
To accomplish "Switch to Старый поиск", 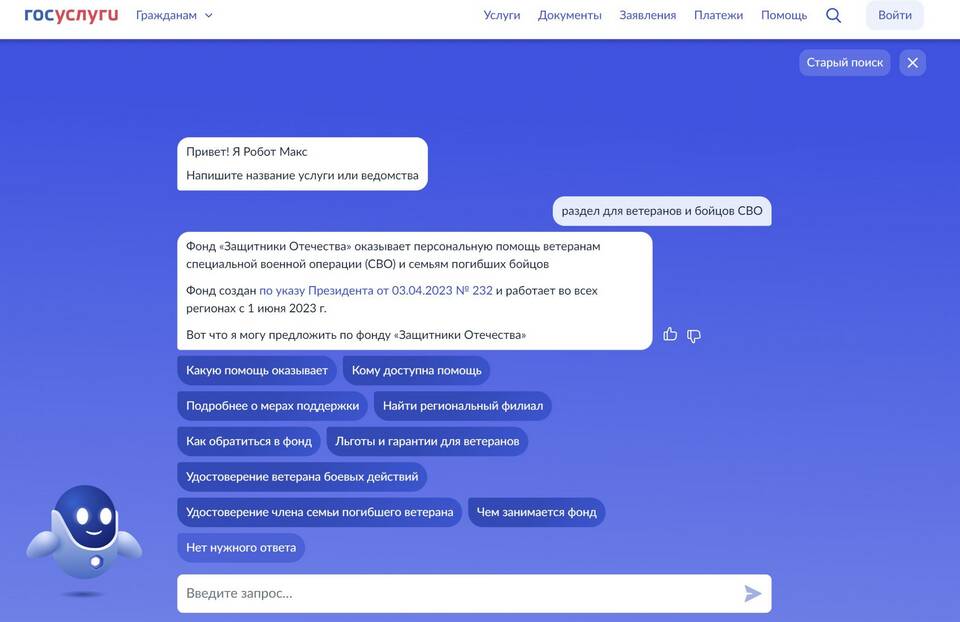I will [844, 62].
